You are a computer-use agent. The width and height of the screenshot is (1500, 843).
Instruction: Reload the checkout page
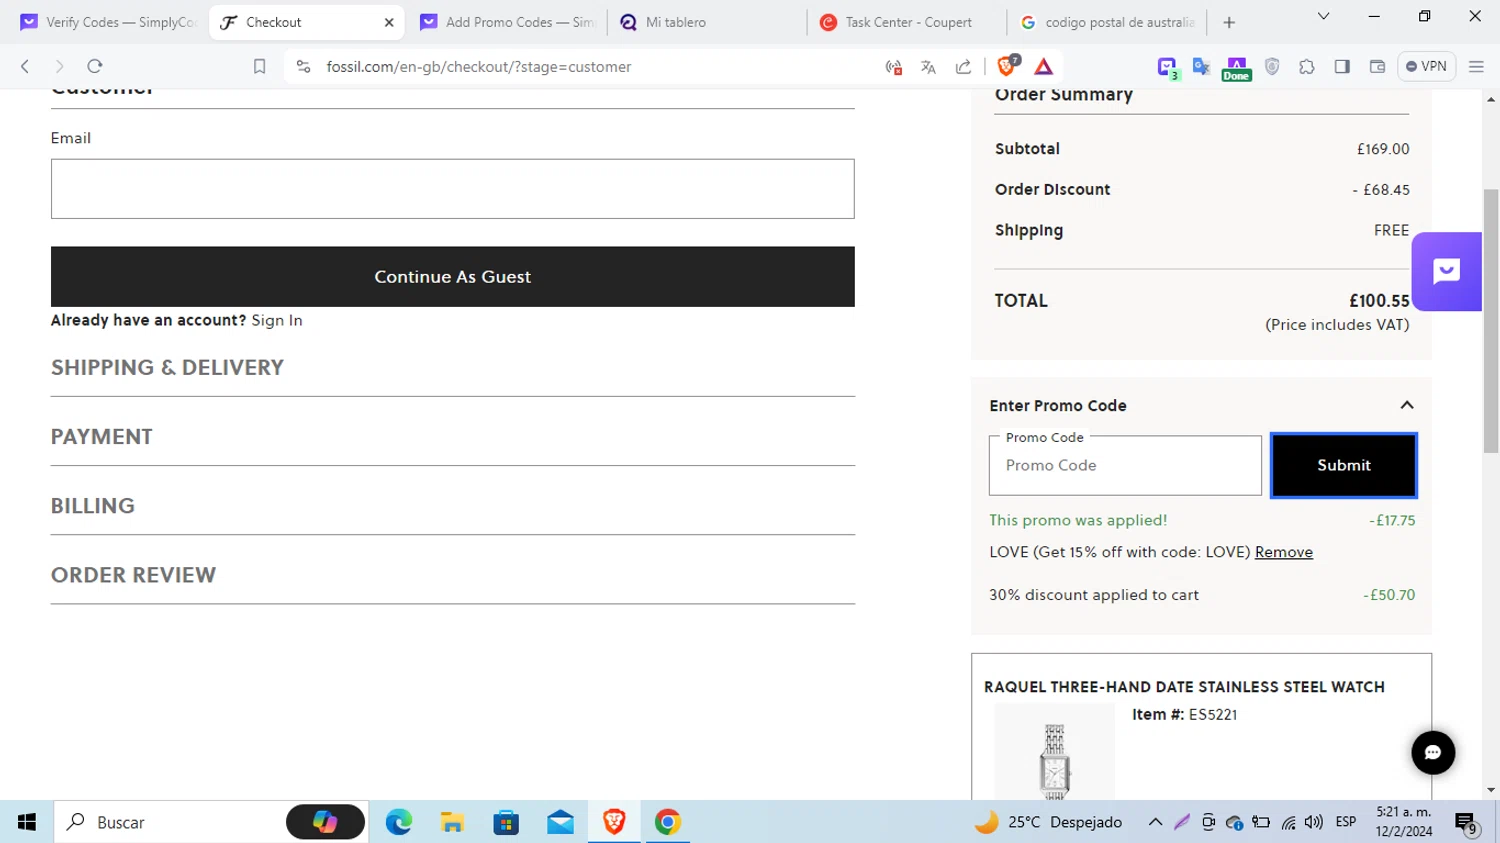[x=95, y=67]
